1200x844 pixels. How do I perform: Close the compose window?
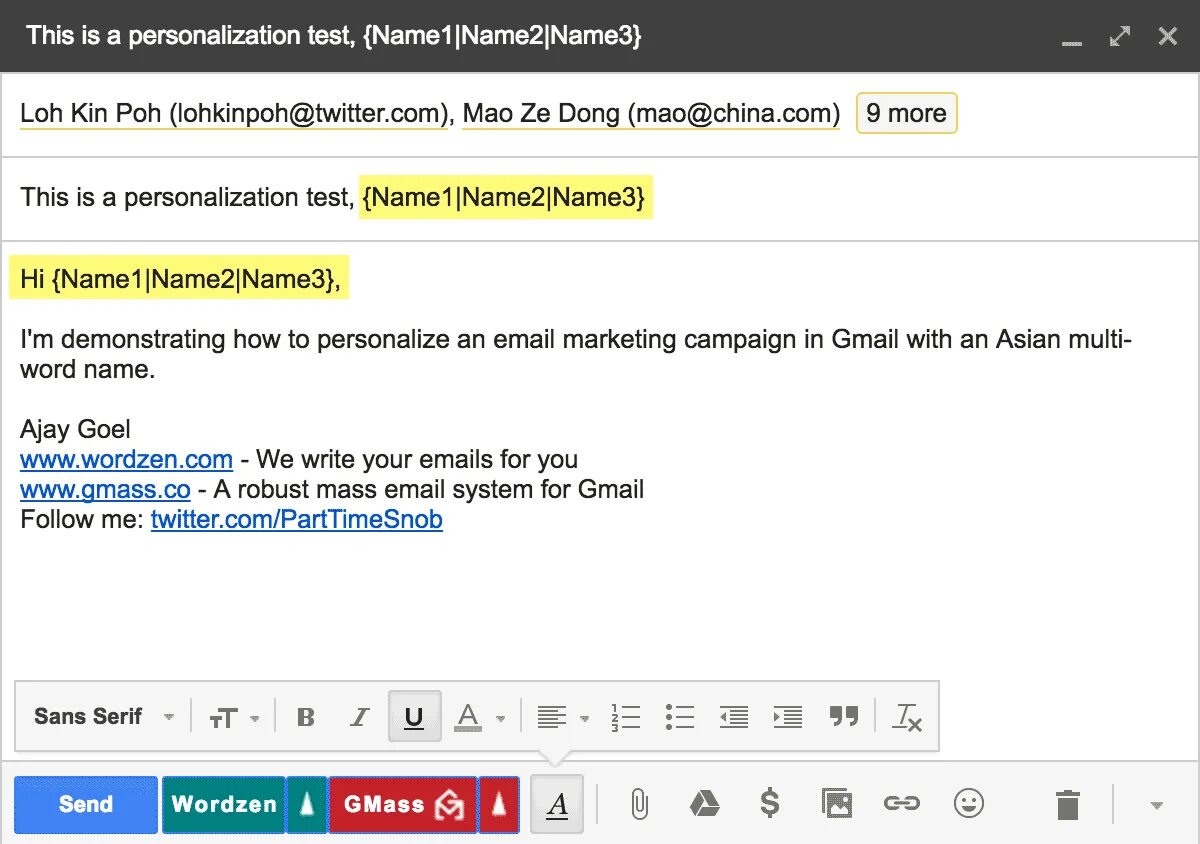point(1167,36)
